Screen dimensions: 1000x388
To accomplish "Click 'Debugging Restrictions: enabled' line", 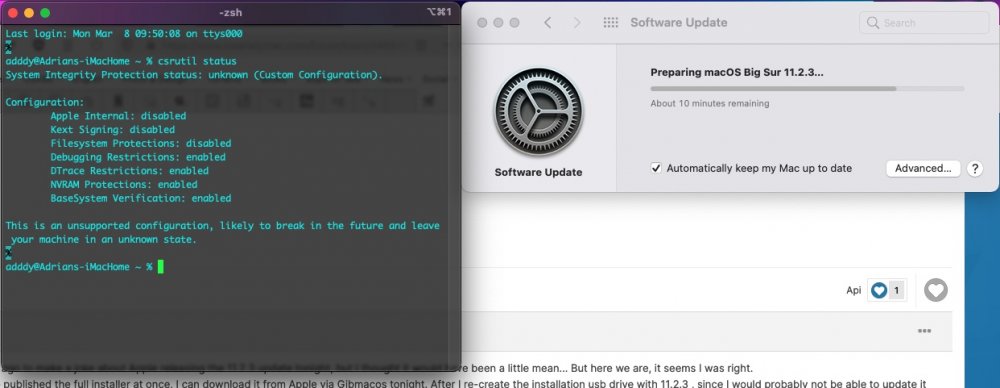I will 138,157.
